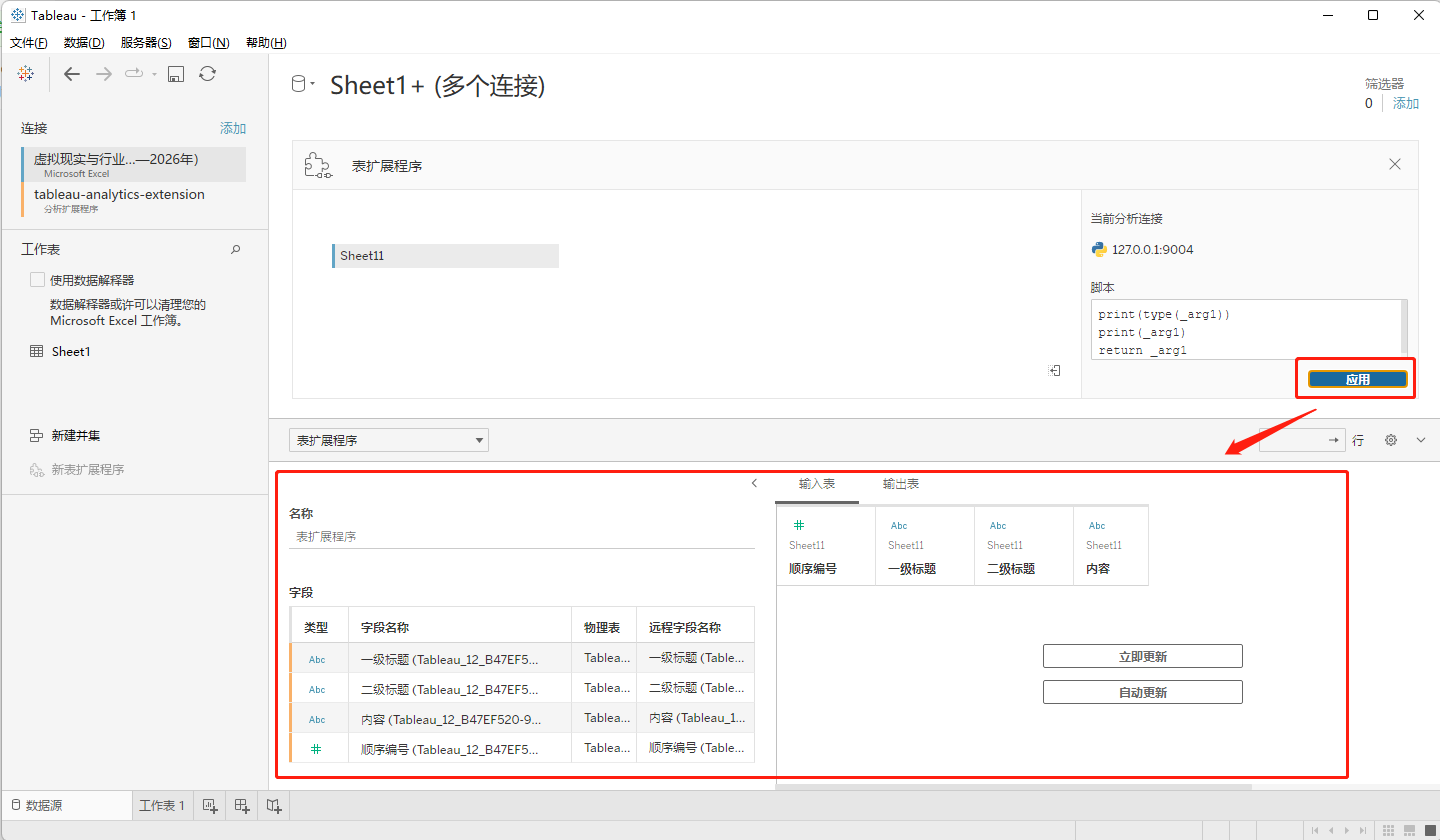The width and height of the screenshot is (1440, 840).
Task: Select Sheet1 table in worksheet list
Action: point(70,352)
